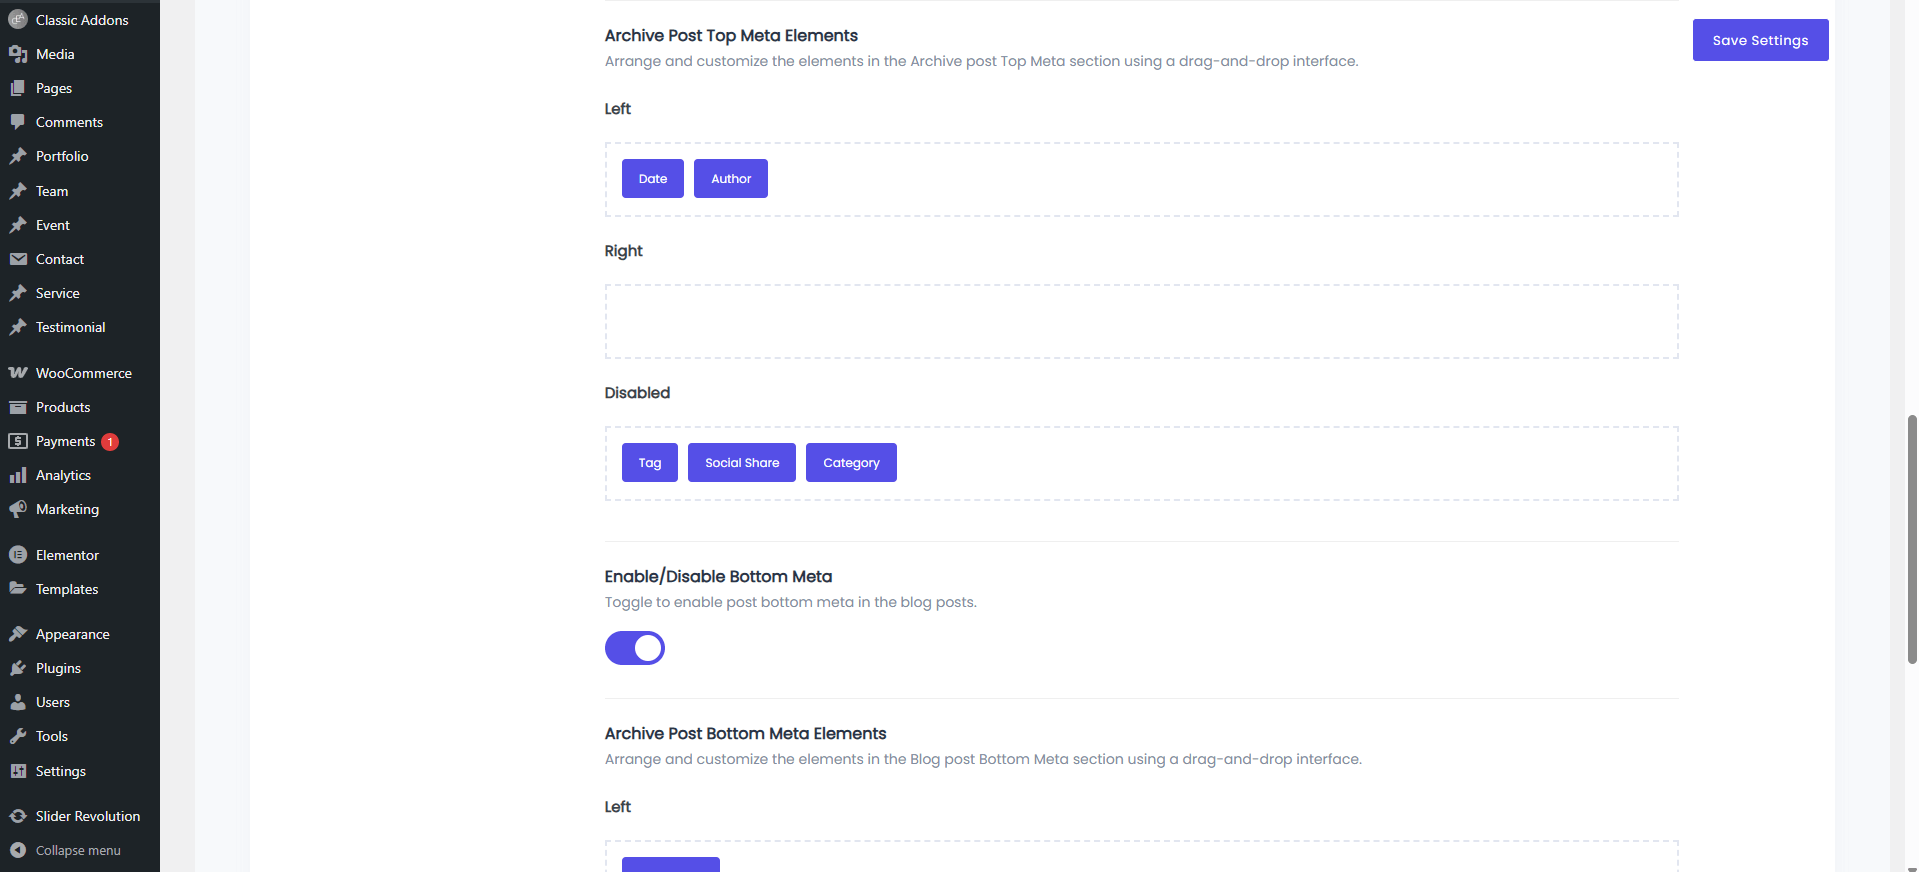Click the page vertical scrollbar thumb
The height and width of the screenshot is (872, 1919).
1912,540
